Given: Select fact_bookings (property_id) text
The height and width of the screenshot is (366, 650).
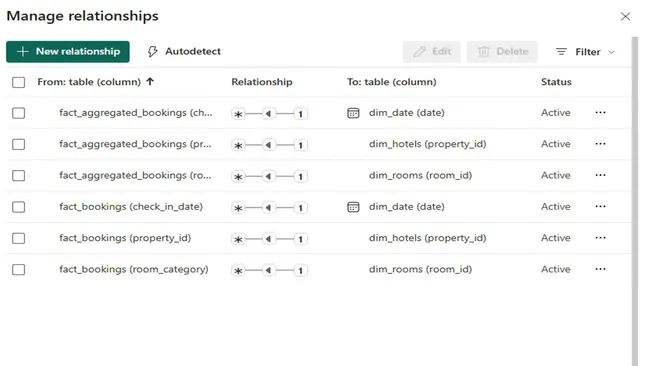Looking at the screenshot, I should (125, 238).
